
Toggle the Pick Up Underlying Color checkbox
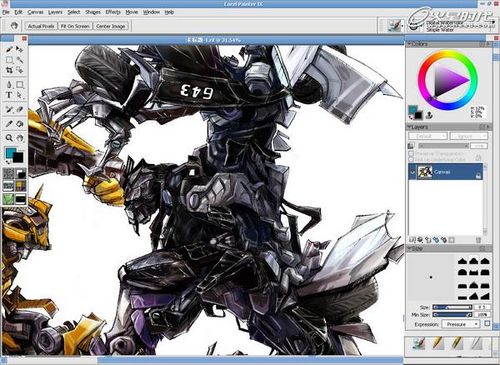coord(411,159)
